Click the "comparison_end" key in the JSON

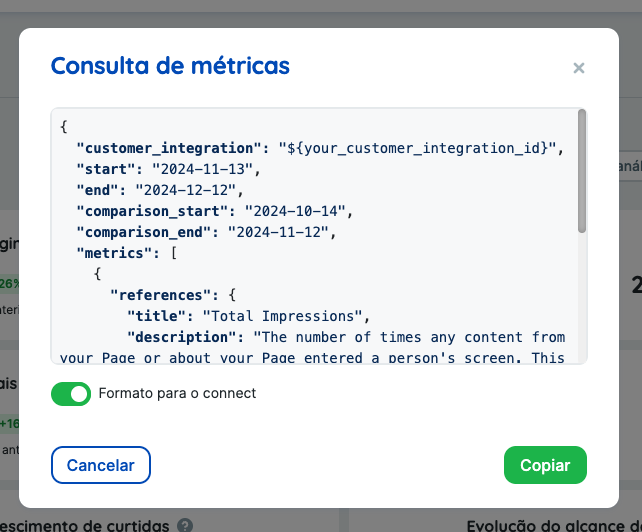tap(144, 232)
